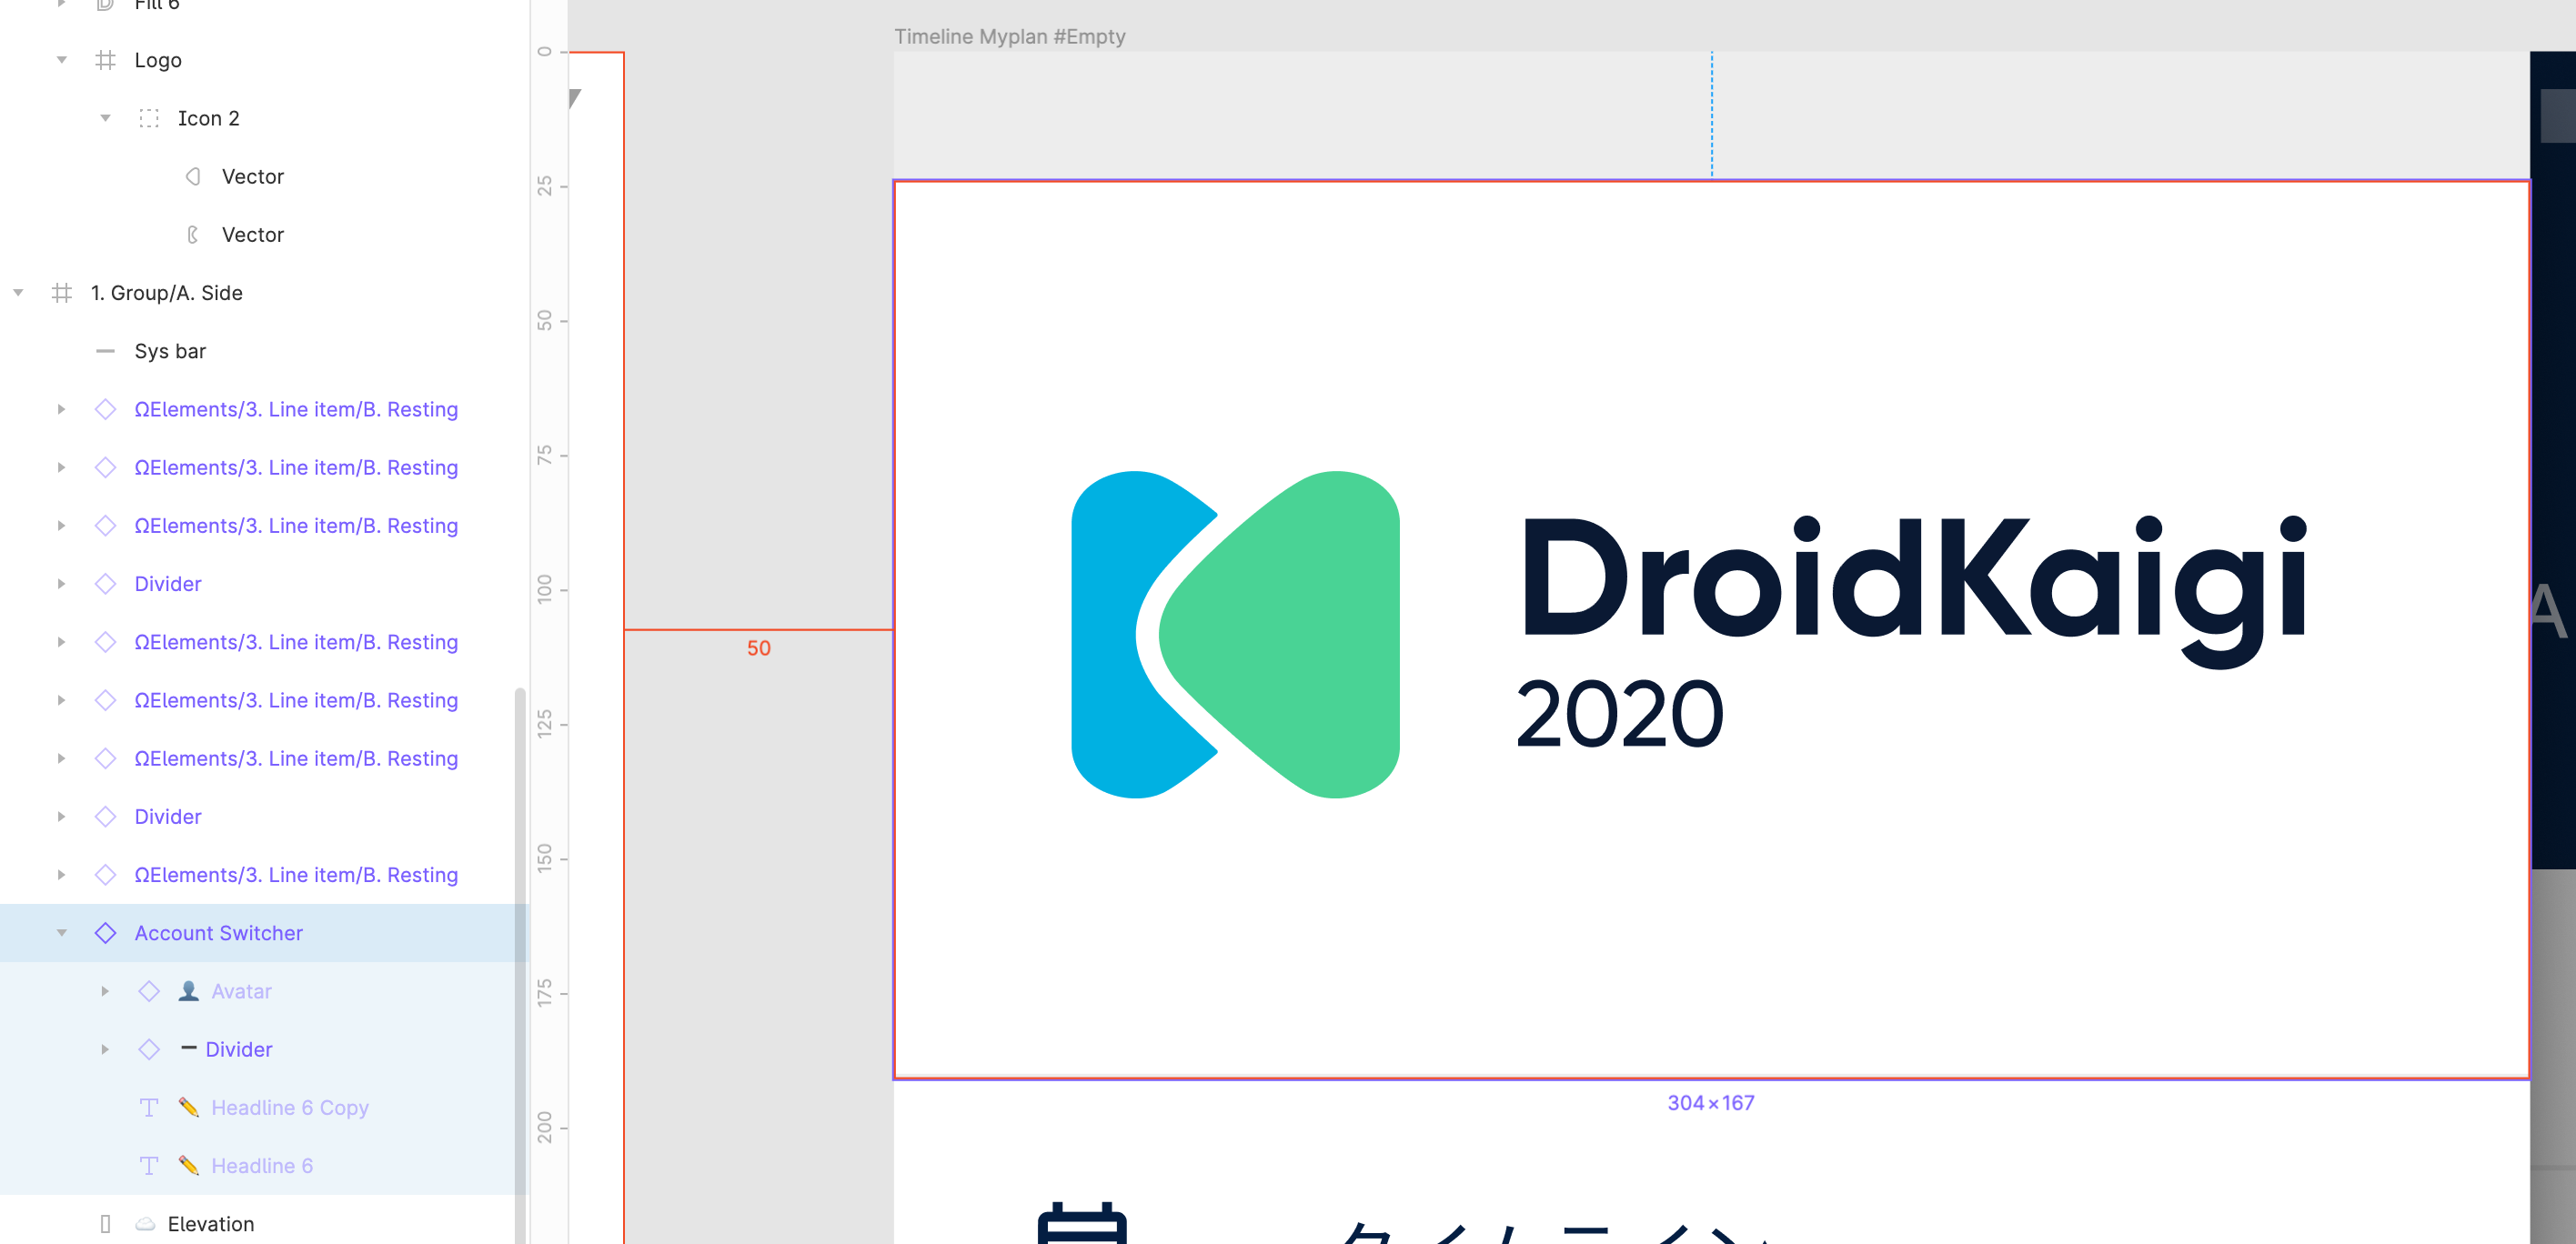Select the Avatar layer name

pyautogui.click(x=241, y=991)
